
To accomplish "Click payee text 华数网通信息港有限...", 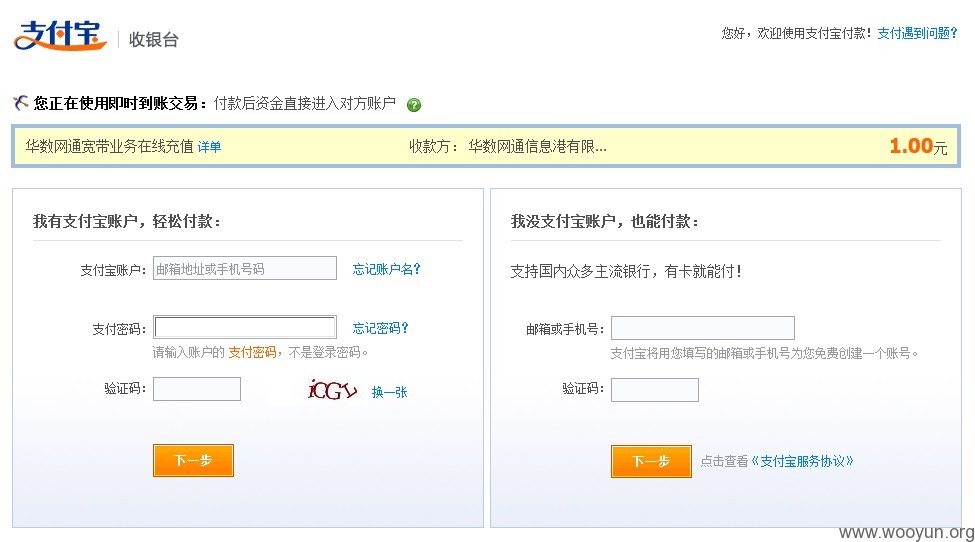I will coord(537,147).
